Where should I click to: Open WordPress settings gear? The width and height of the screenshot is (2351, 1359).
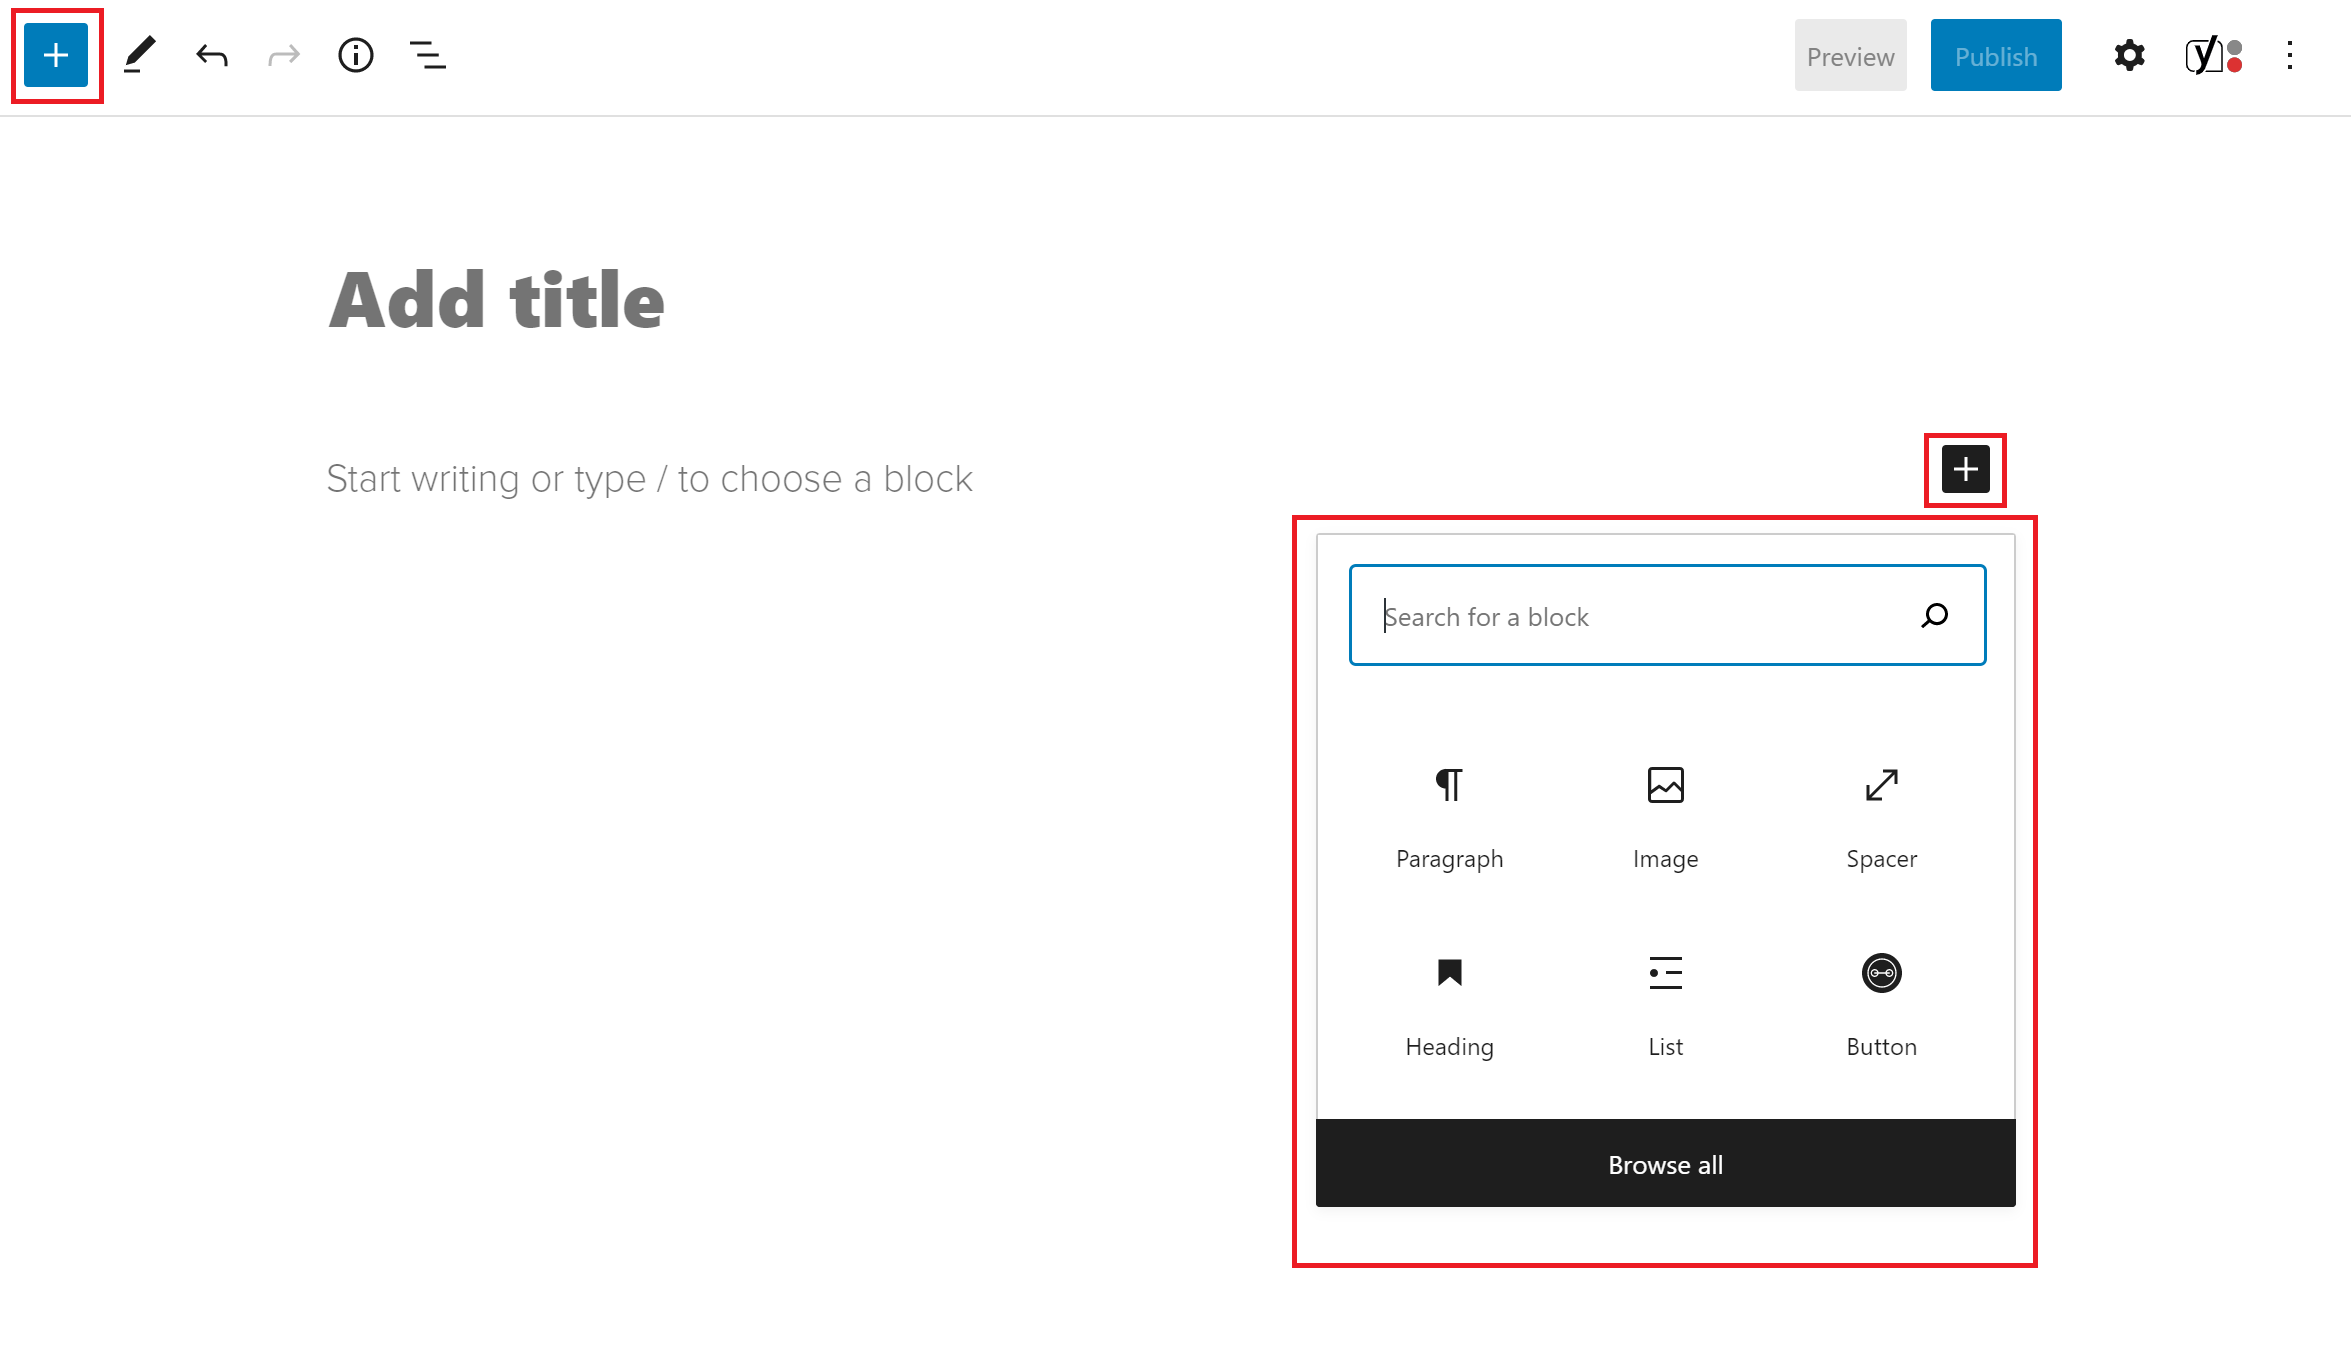point(2131,55)
